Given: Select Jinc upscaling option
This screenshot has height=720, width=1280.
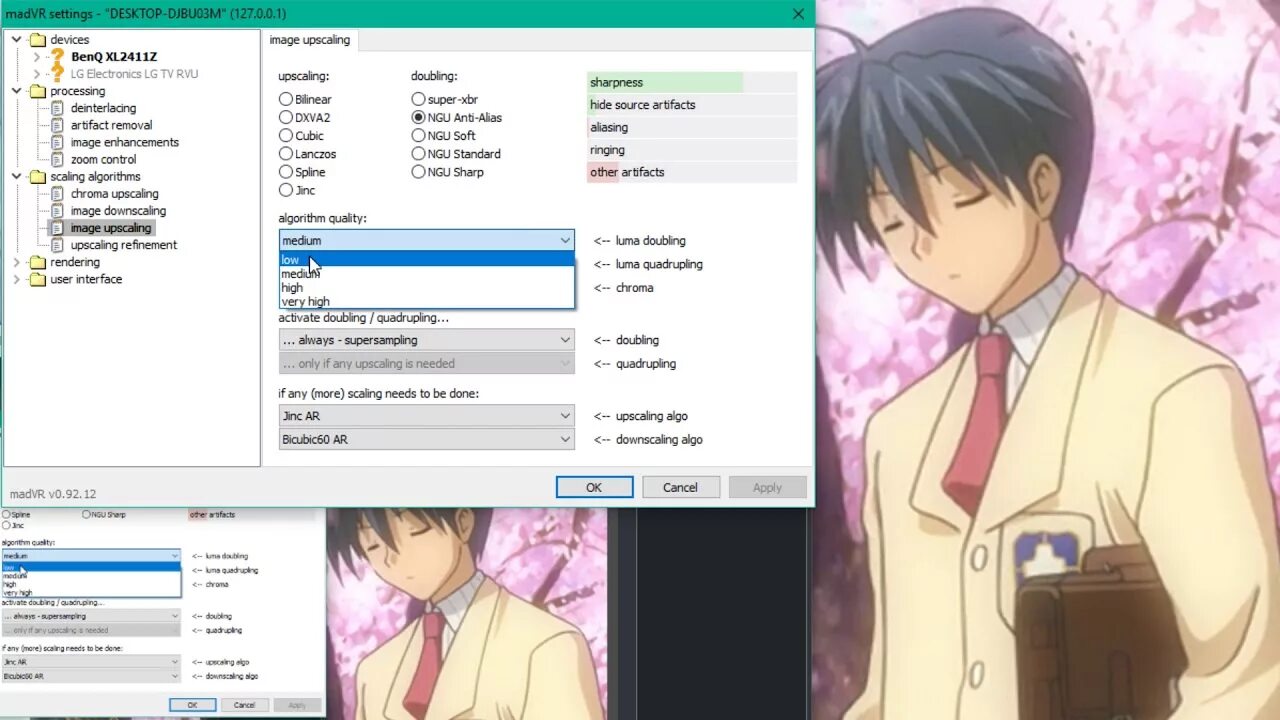Looking at the screenshot, I should [x=286, y=190].
